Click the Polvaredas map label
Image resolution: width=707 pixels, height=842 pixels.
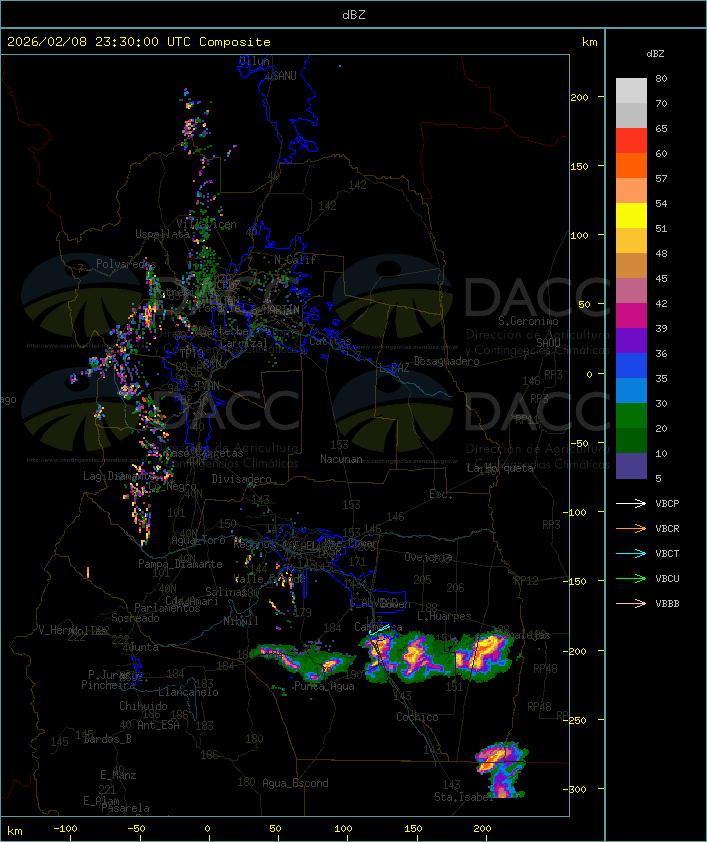pyautogui.click(x=126, y=264)
